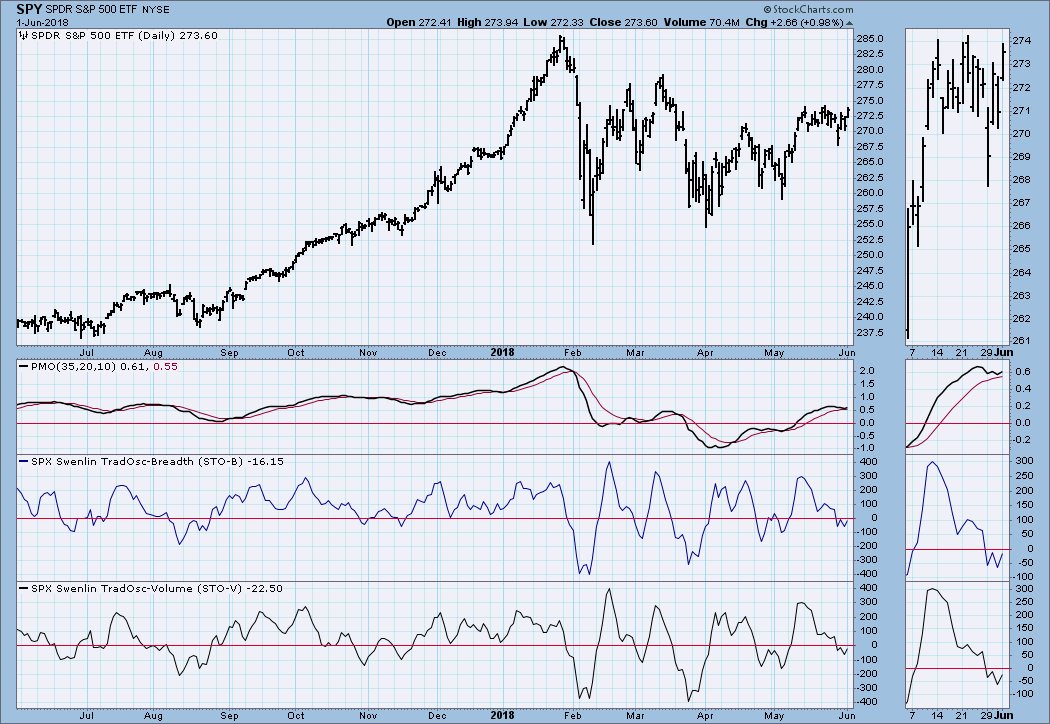
Task: Click the 285.0 price axis label
Action: (x=869, y=39)
